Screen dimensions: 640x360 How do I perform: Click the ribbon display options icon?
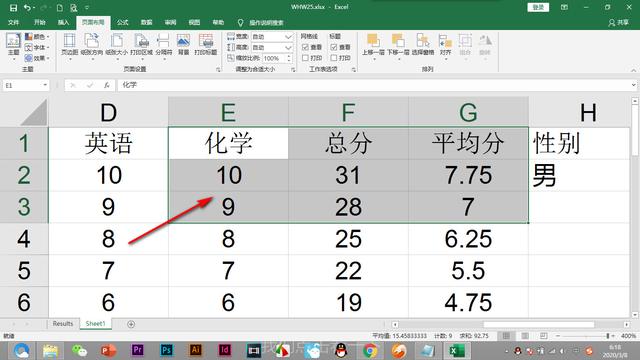[564, 7]
